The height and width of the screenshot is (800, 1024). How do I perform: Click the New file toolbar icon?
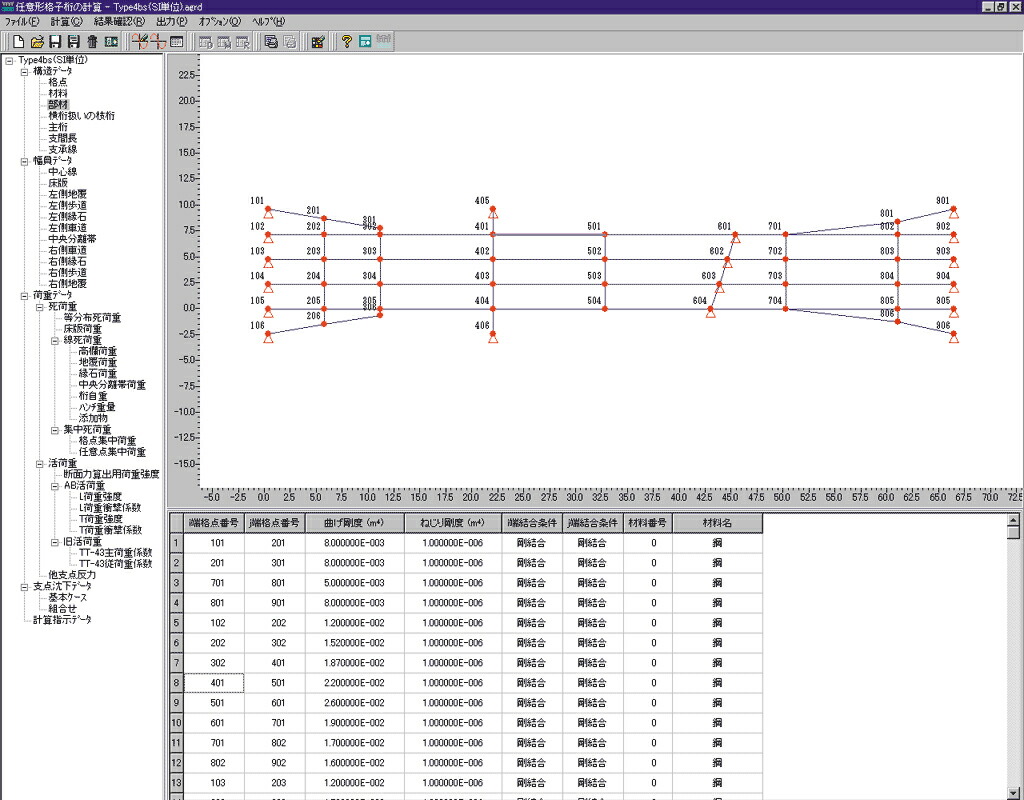[19, 42]
